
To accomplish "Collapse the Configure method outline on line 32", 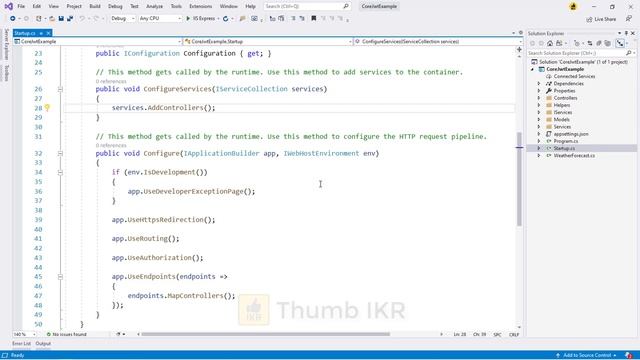I will click(60, 153).
